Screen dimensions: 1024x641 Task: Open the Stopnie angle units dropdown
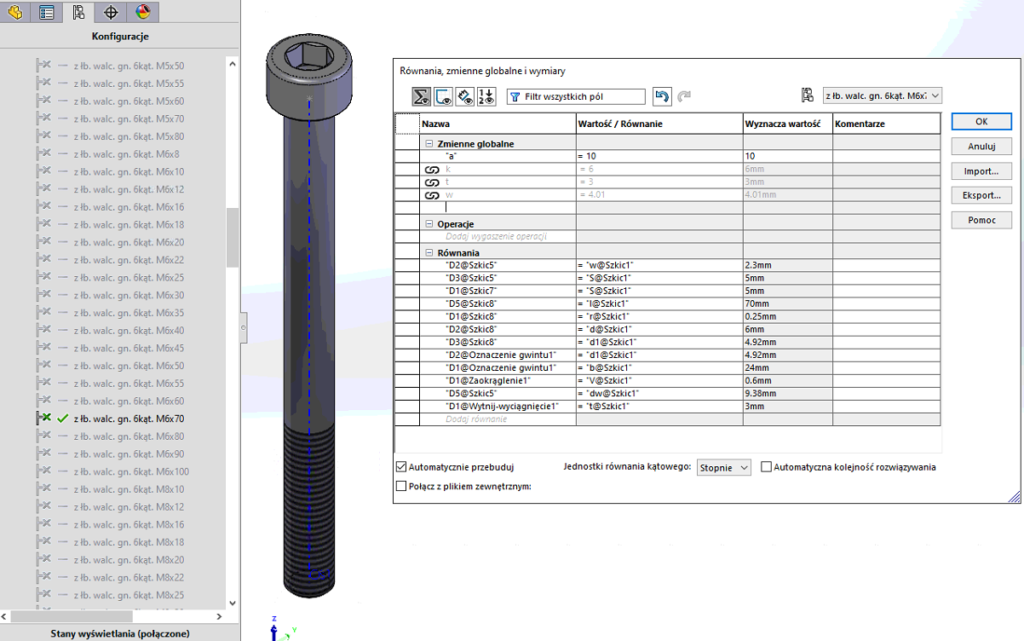click(724, 467)
